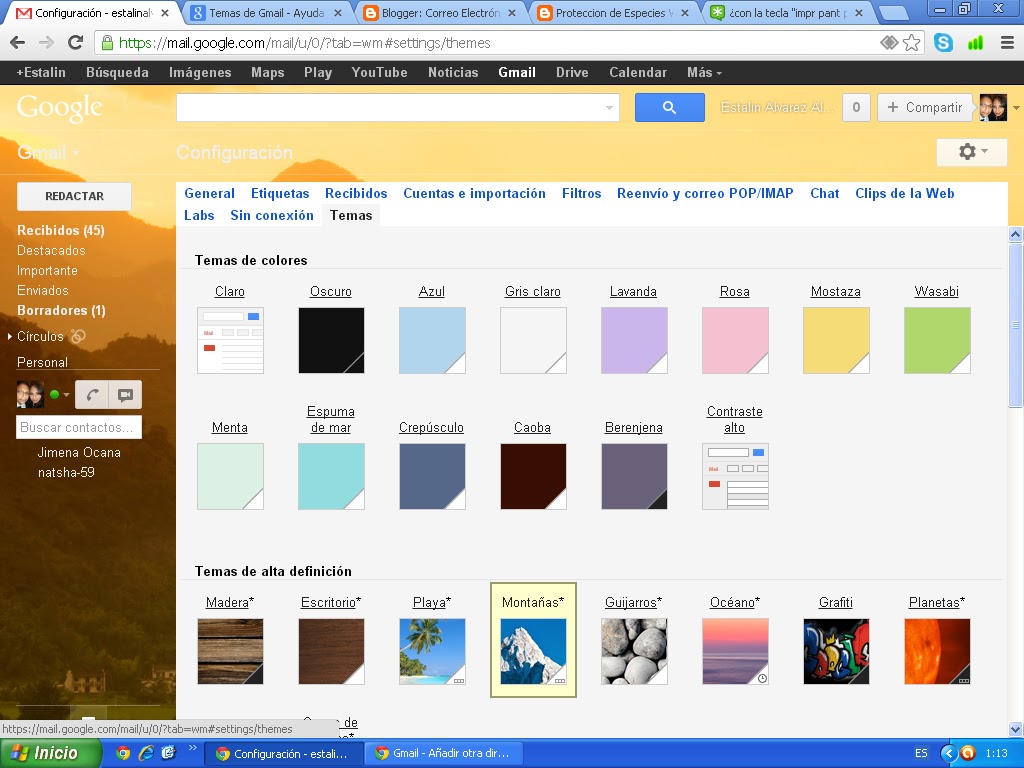Open search options dropdown arrow
The image size is (1024, 768).
tap(609, 107)
